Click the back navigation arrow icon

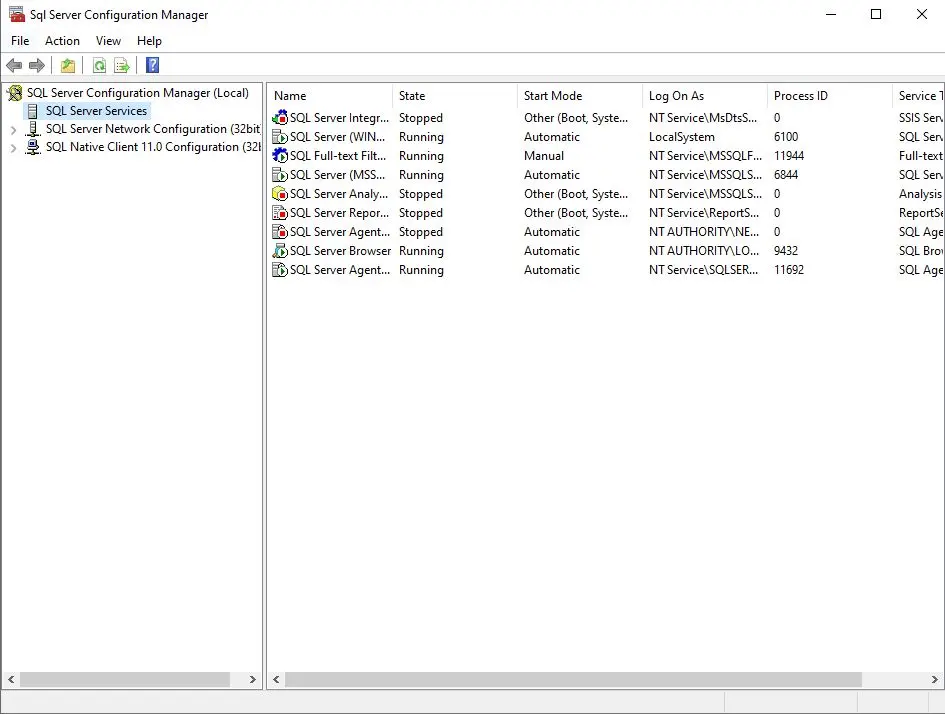coord(14,65)
